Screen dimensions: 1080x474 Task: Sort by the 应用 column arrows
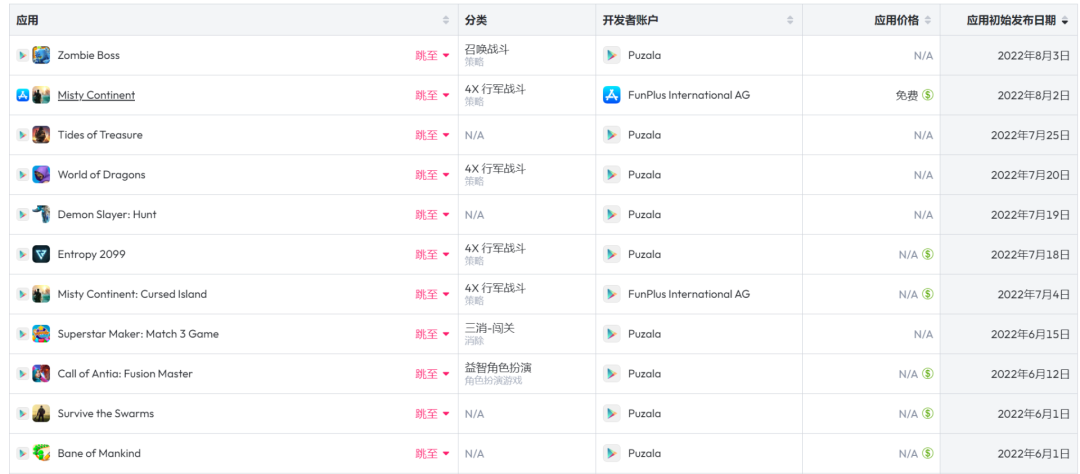pos(446,21)
